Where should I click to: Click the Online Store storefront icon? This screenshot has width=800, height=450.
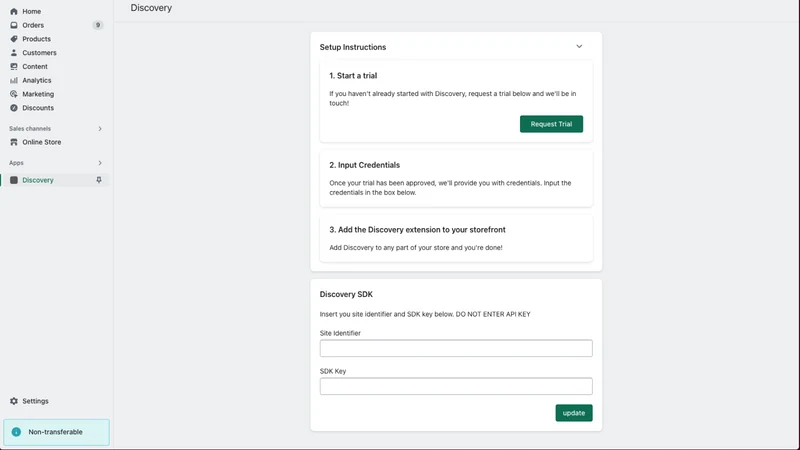[x=14, y=142]
